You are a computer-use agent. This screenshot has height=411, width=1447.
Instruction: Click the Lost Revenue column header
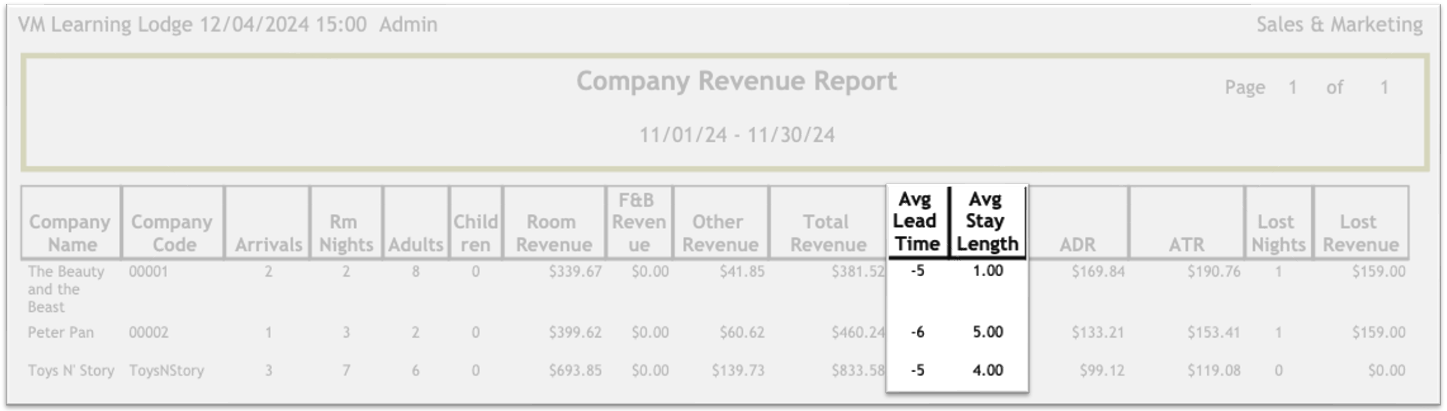point(1360,233)
